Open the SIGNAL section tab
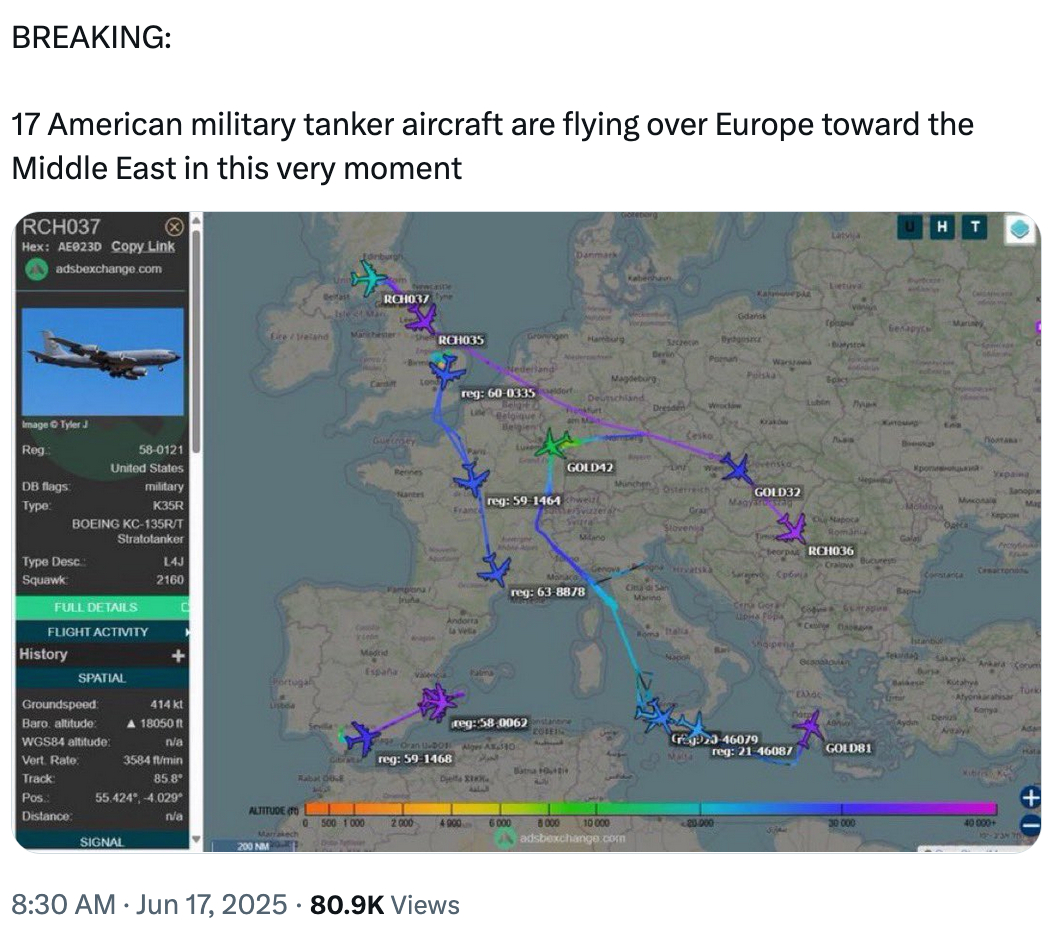Viewport: 1064px width, 942px height. [x=102, y=842]
